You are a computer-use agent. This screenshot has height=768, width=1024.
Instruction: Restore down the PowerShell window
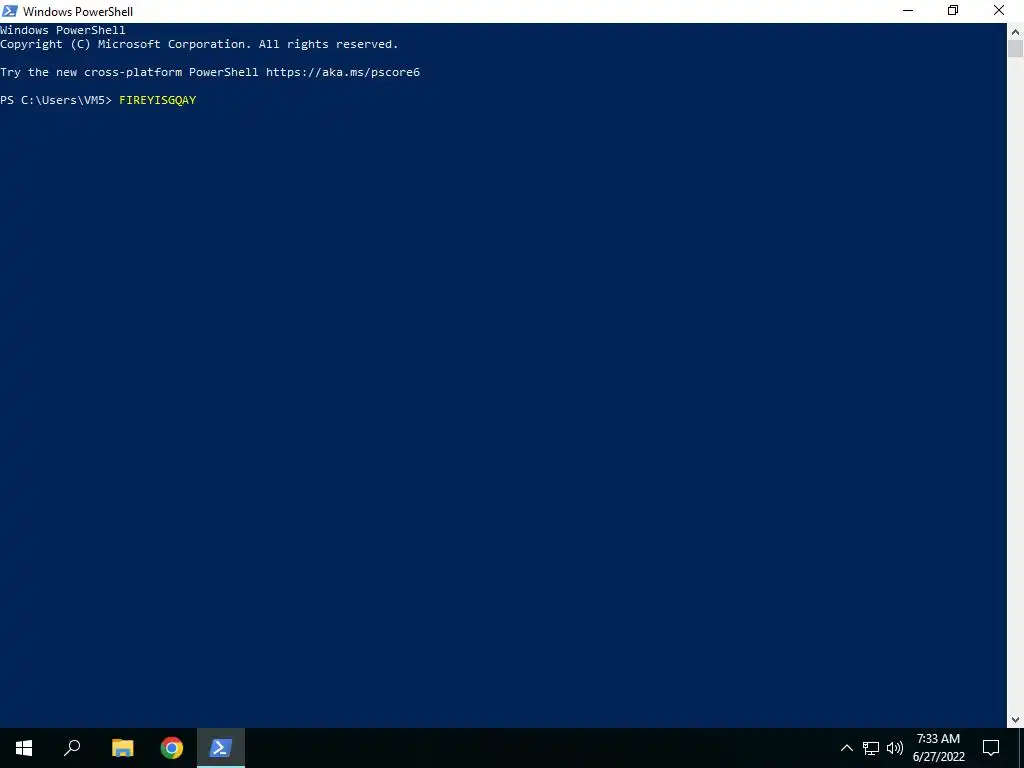953,10
